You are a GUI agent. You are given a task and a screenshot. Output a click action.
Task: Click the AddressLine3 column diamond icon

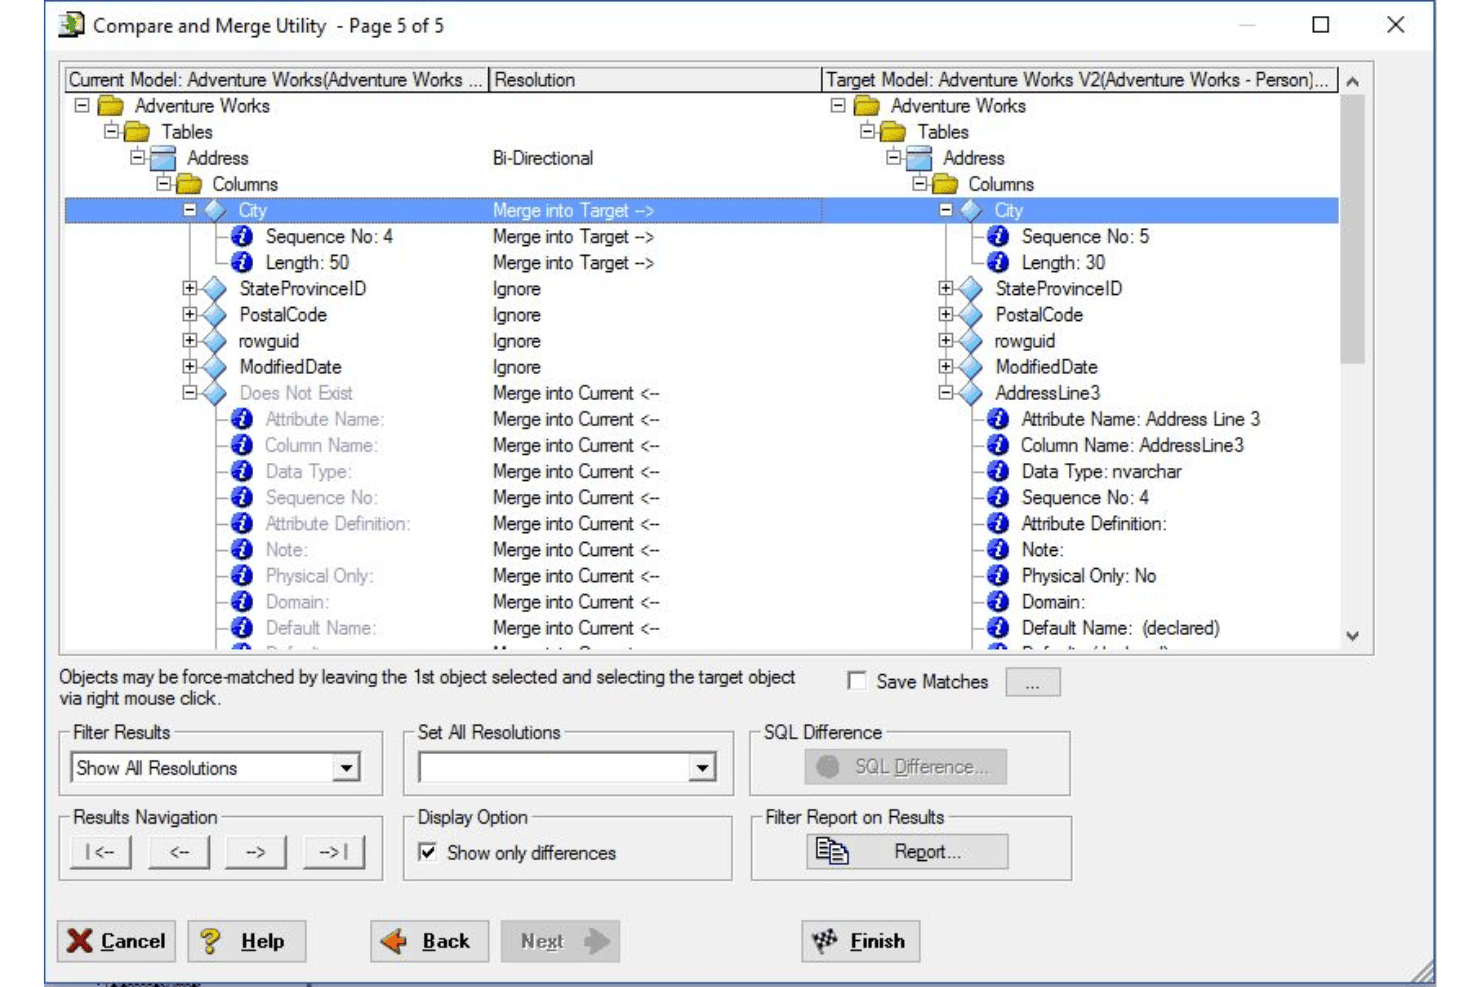click(x=971, y=393)
